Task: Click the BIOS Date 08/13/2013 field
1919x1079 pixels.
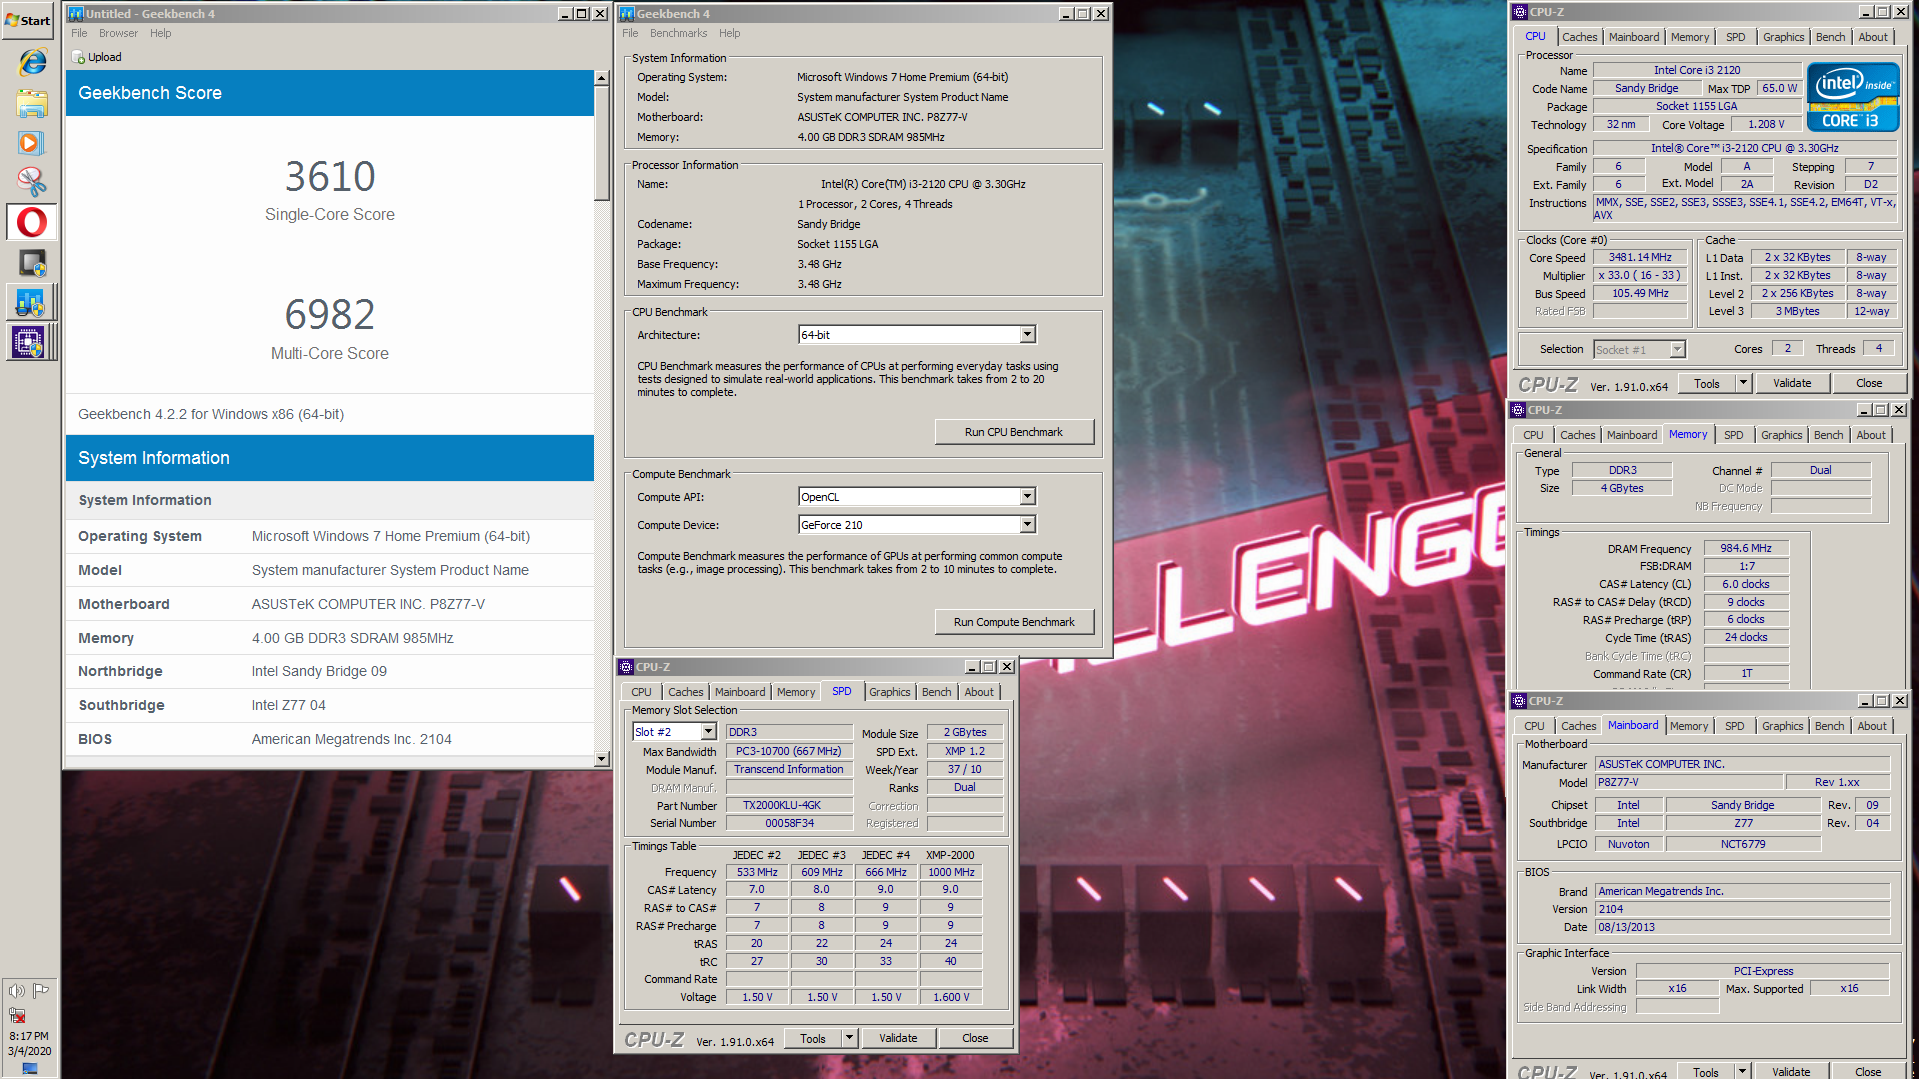Action: coord(1742,927)
